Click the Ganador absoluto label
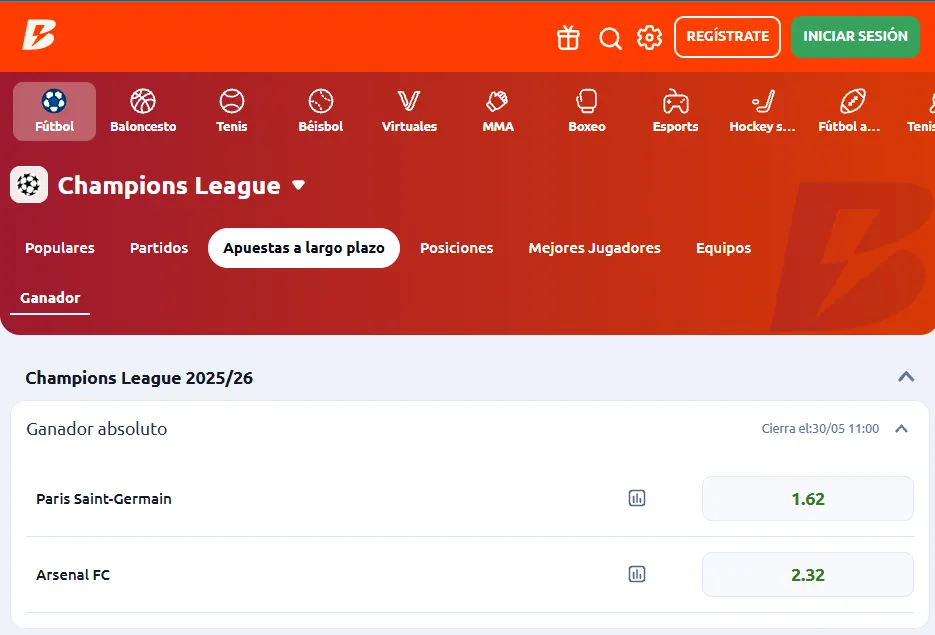The height and width of the screenshot is (635, 935). tap(97, 429)
